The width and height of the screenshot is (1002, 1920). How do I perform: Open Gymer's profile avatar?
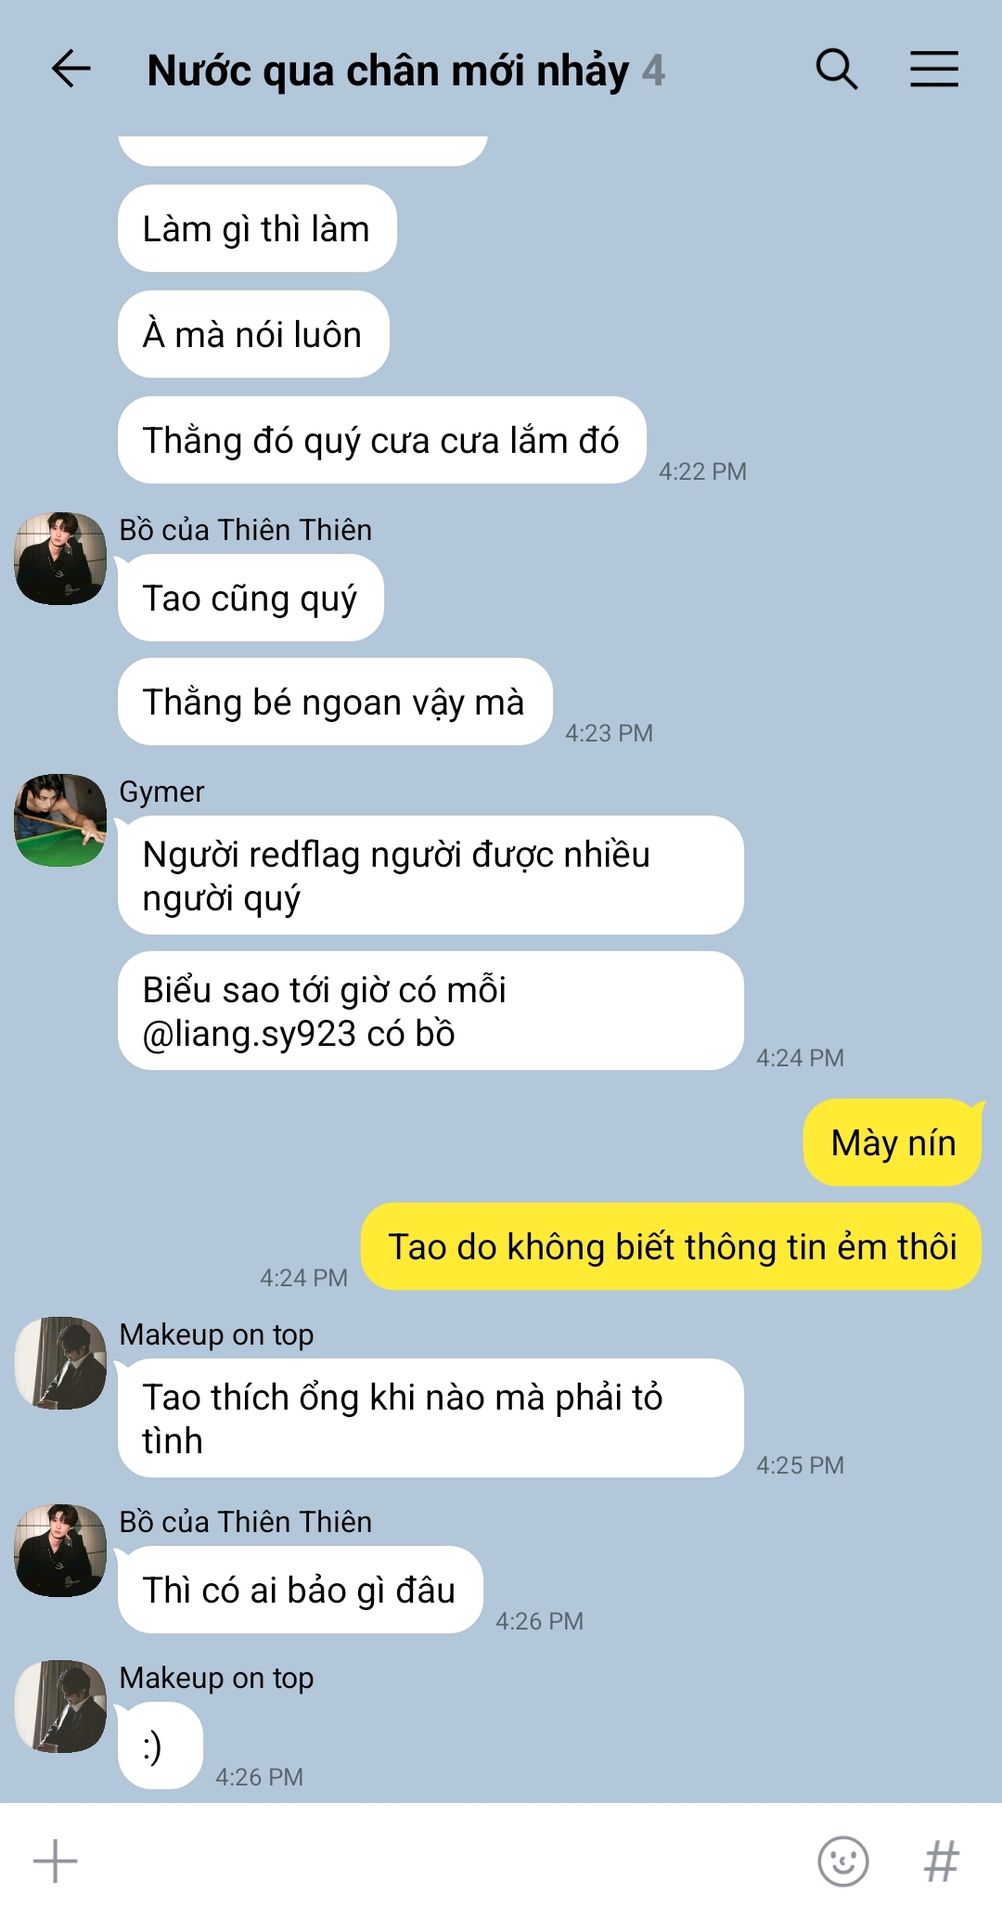point(60,820)
